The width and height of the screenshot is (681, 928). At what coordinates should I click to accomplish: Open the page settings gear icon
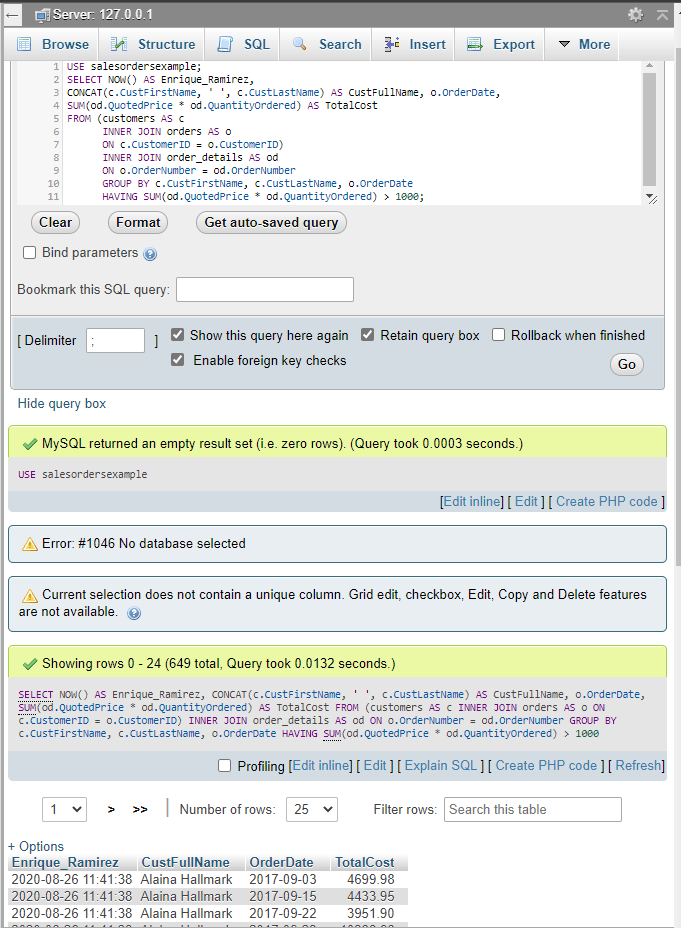635,15
